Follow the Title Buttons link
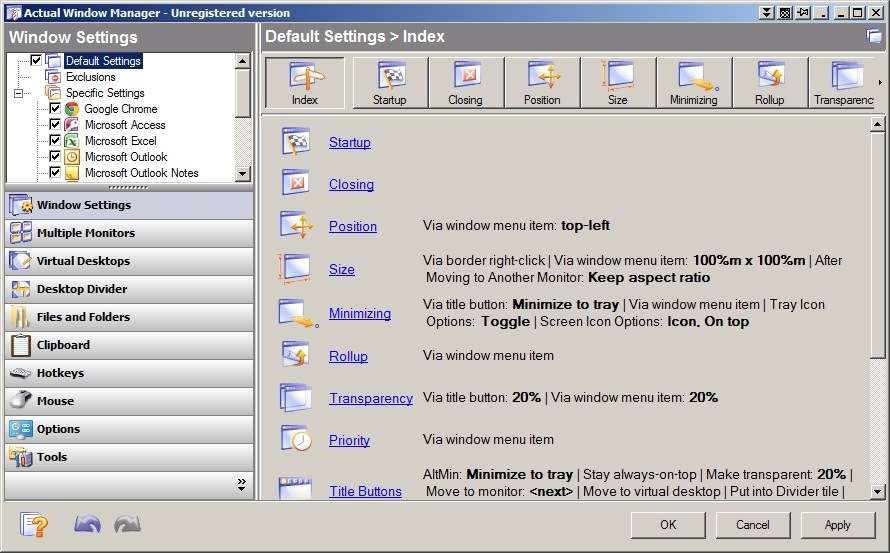The height and width of the screenshot is (553, 890). (x=366, y=492)
